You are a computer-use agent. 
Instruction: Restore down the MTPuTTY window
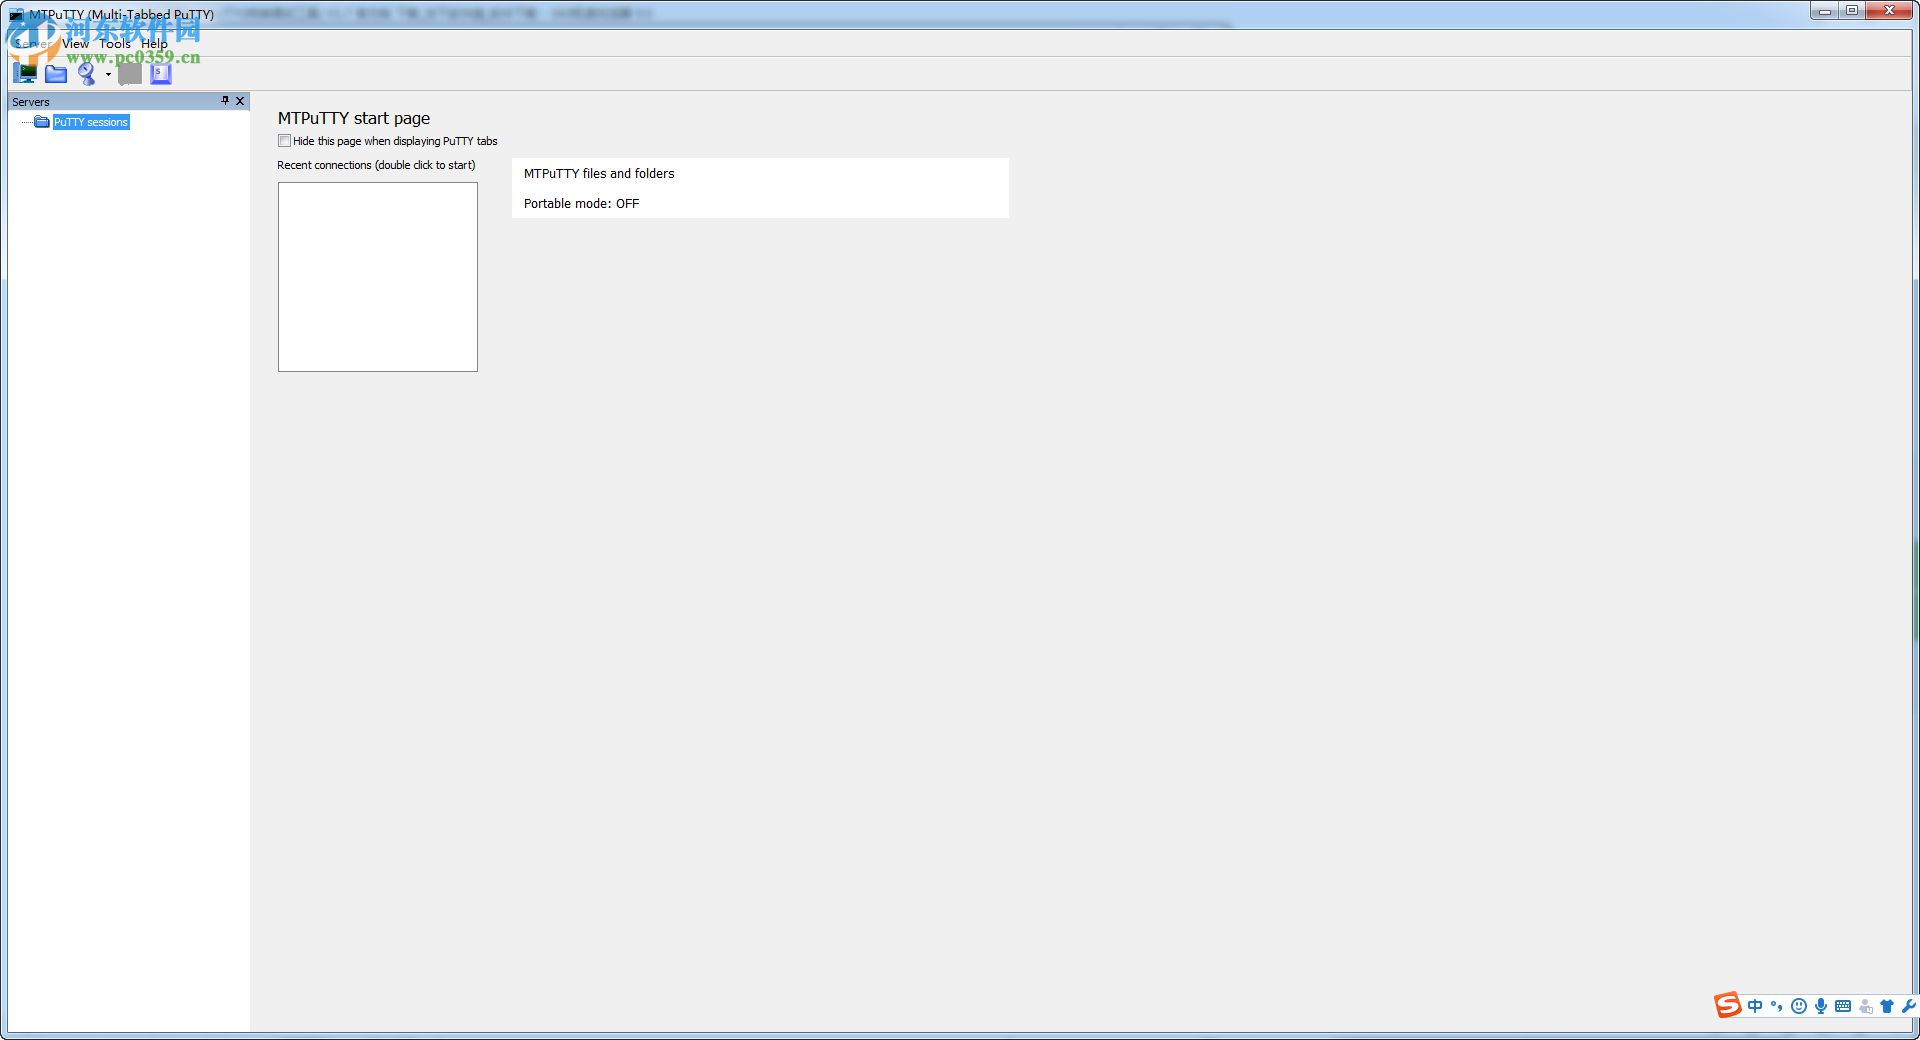(x=1852, y=11)
